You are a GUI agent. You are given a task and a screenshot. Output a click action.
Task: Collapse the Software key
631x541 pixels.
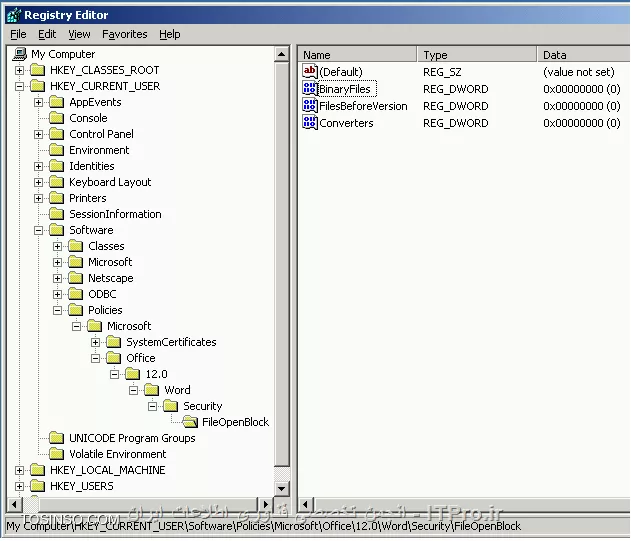38,231
